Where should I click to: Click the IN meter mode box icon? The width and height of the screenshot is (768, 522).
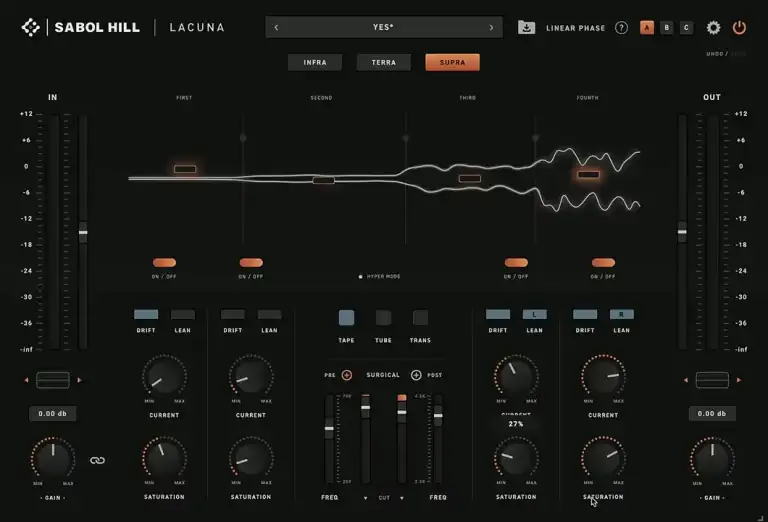[x=53, y=380]
